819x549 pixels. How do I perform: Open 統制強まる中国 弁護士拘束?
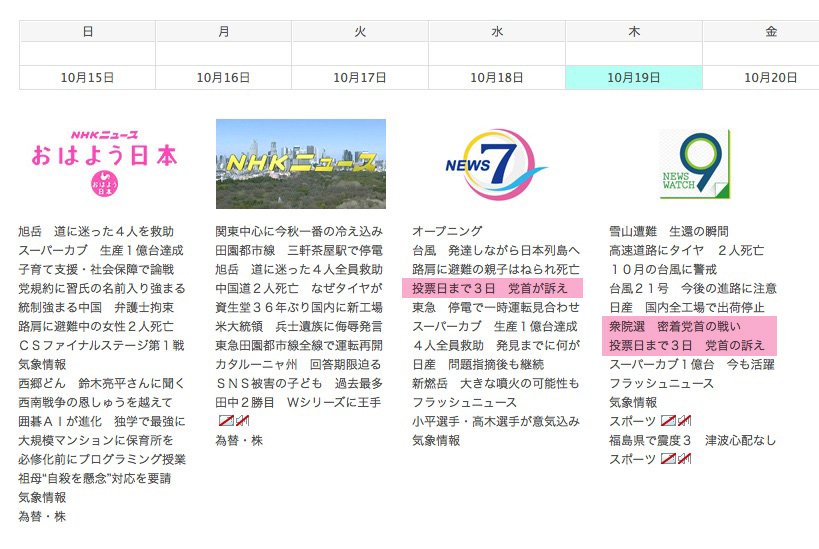[x=96, y=307]
